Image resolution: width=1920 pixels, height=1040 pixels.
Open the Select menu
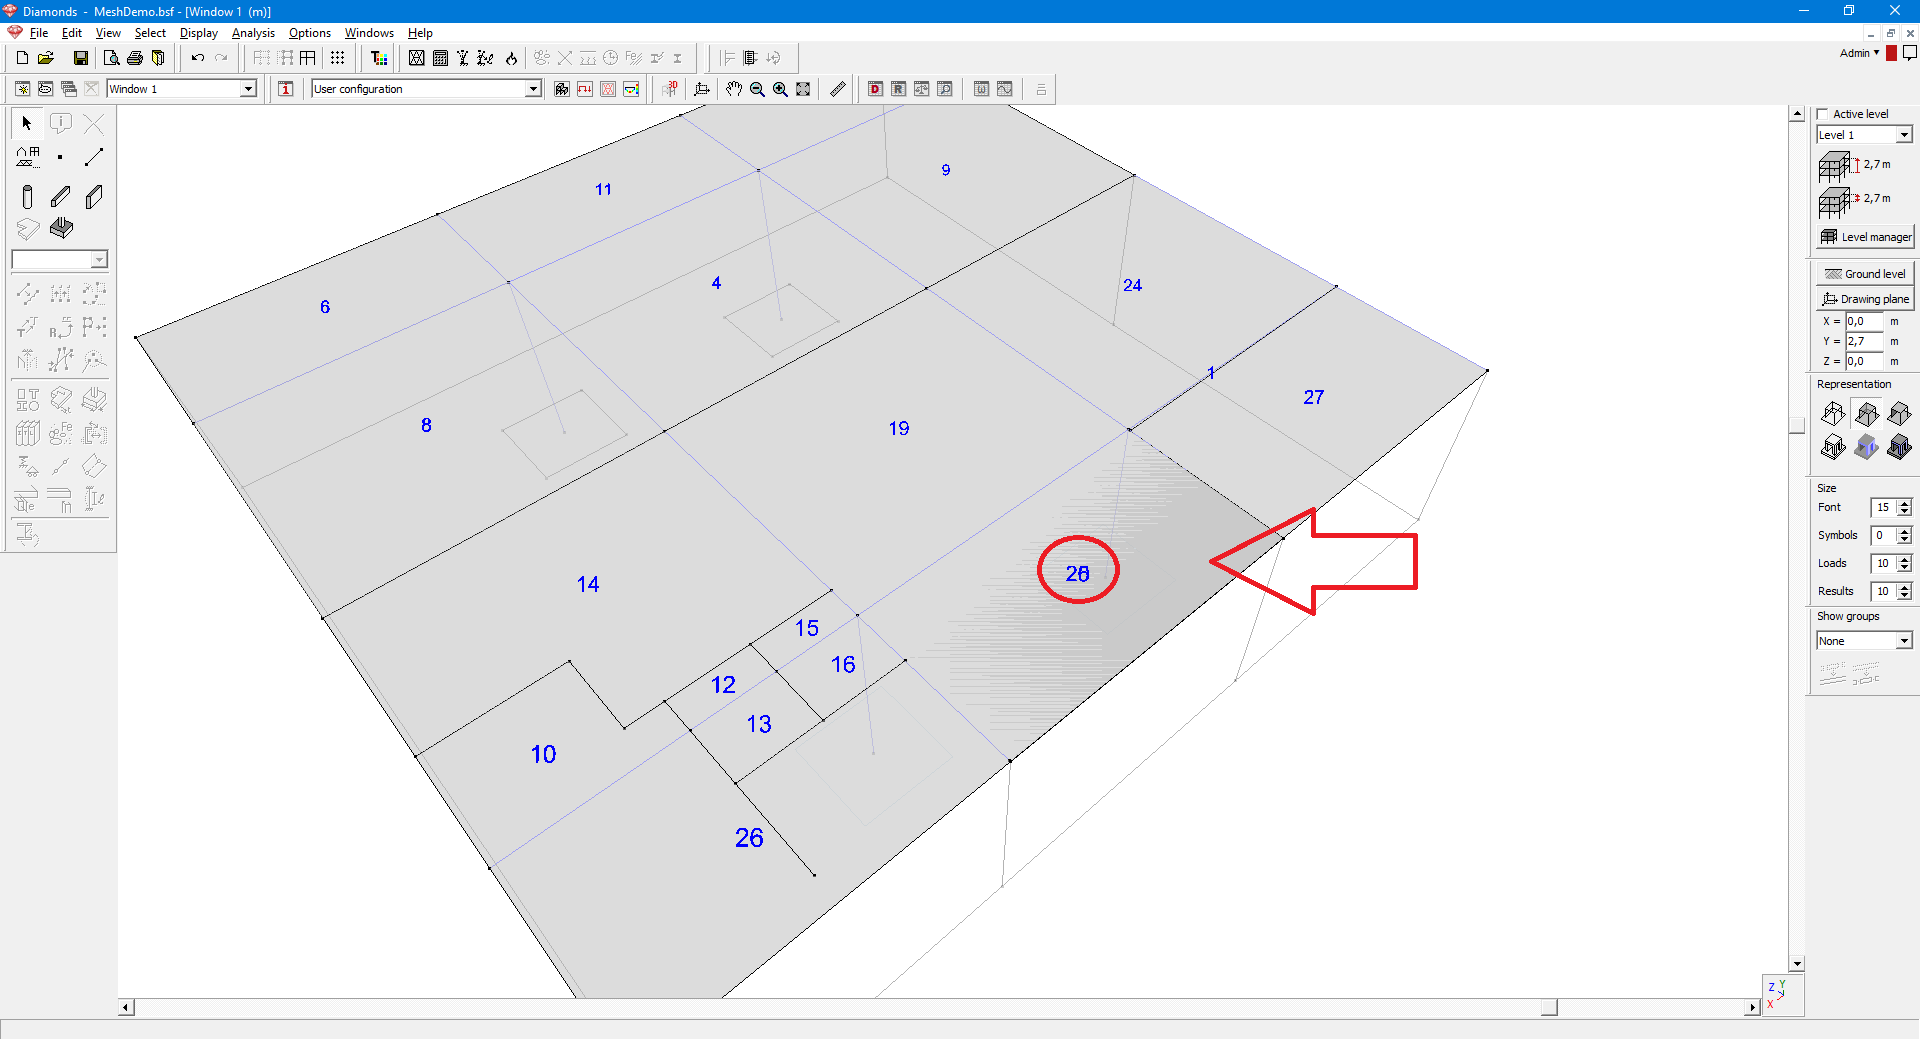pos(150,33)
